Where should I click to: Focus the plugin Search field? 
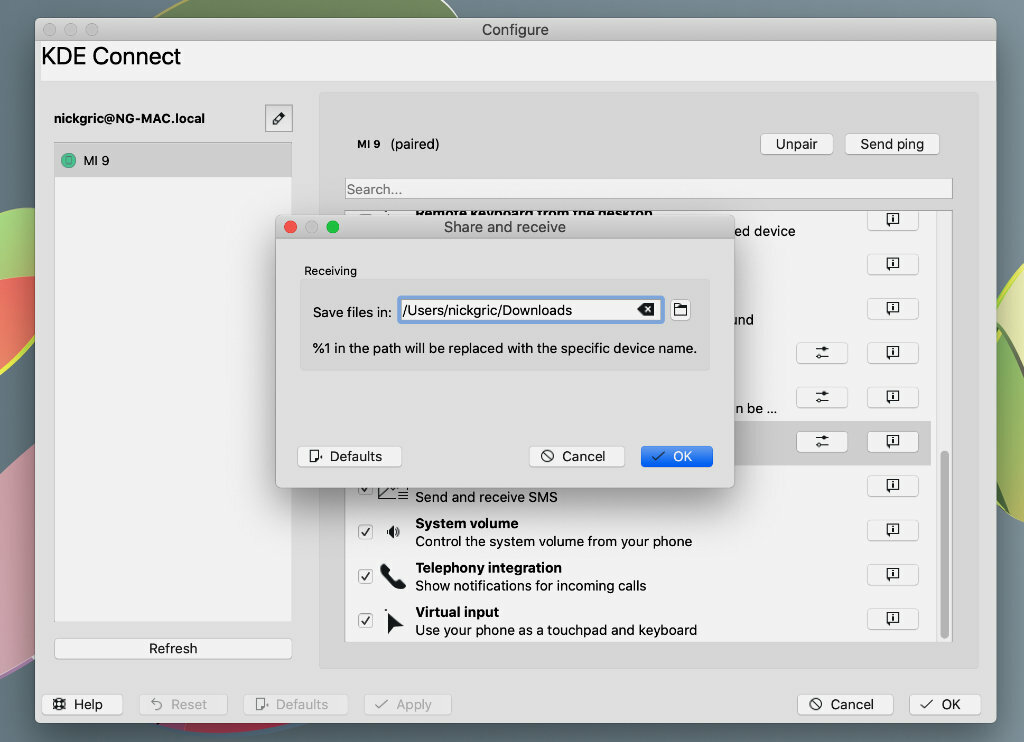tap(648, 189)
